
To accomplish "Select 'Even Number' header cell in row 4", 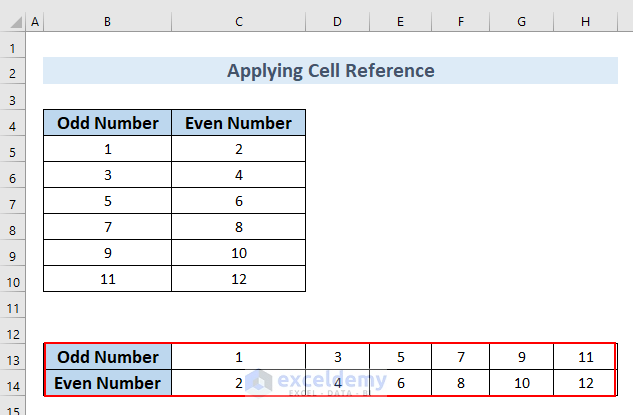I will (238, 124).
